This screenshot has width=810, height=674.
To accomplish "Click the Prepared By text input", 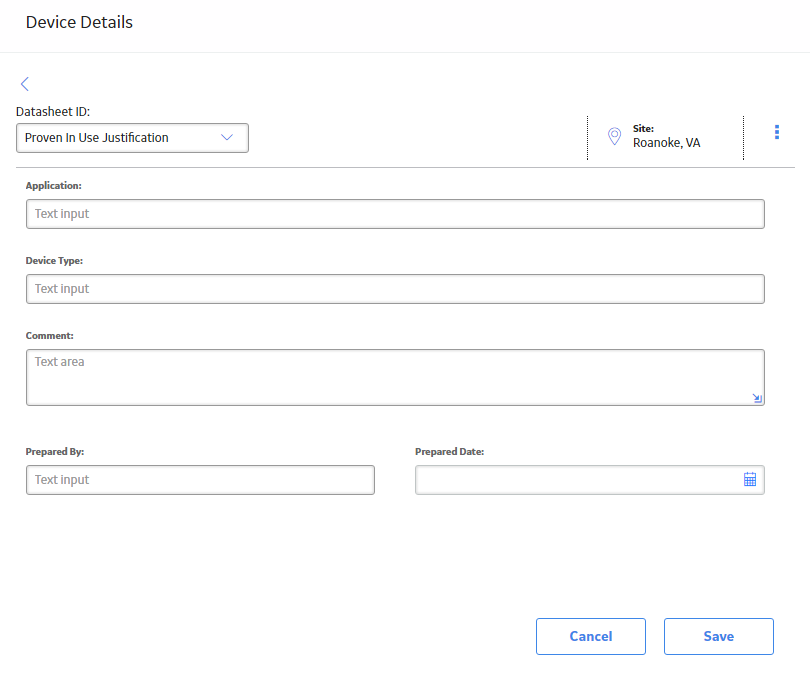I will [200, 480].
